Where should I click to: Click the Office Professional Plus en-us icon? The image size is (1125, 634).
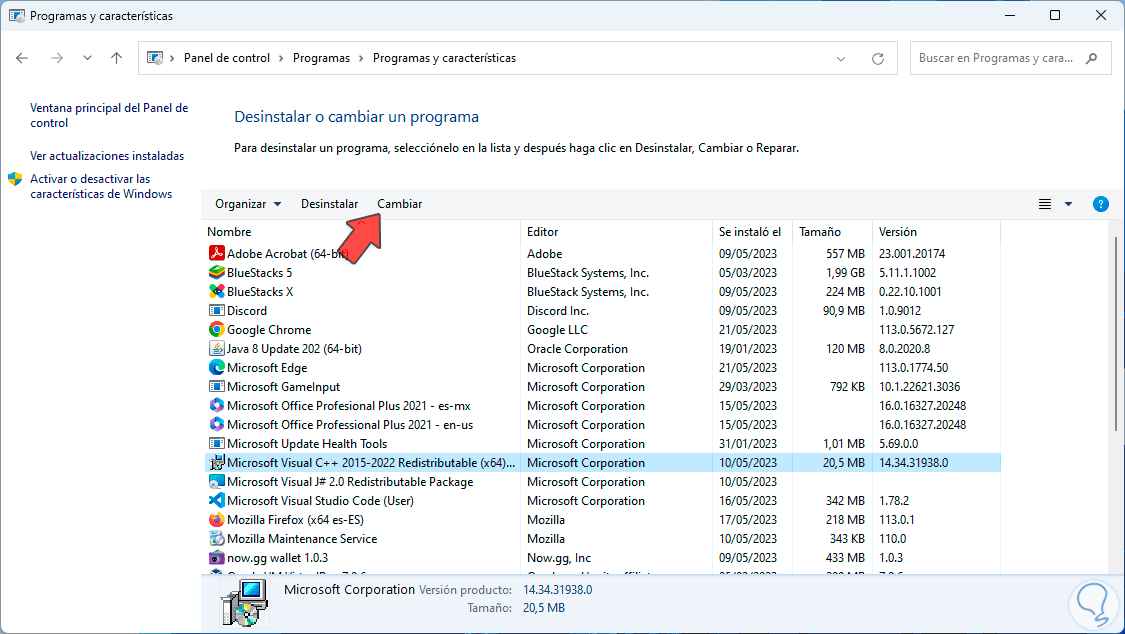click(x=217, y=425)
